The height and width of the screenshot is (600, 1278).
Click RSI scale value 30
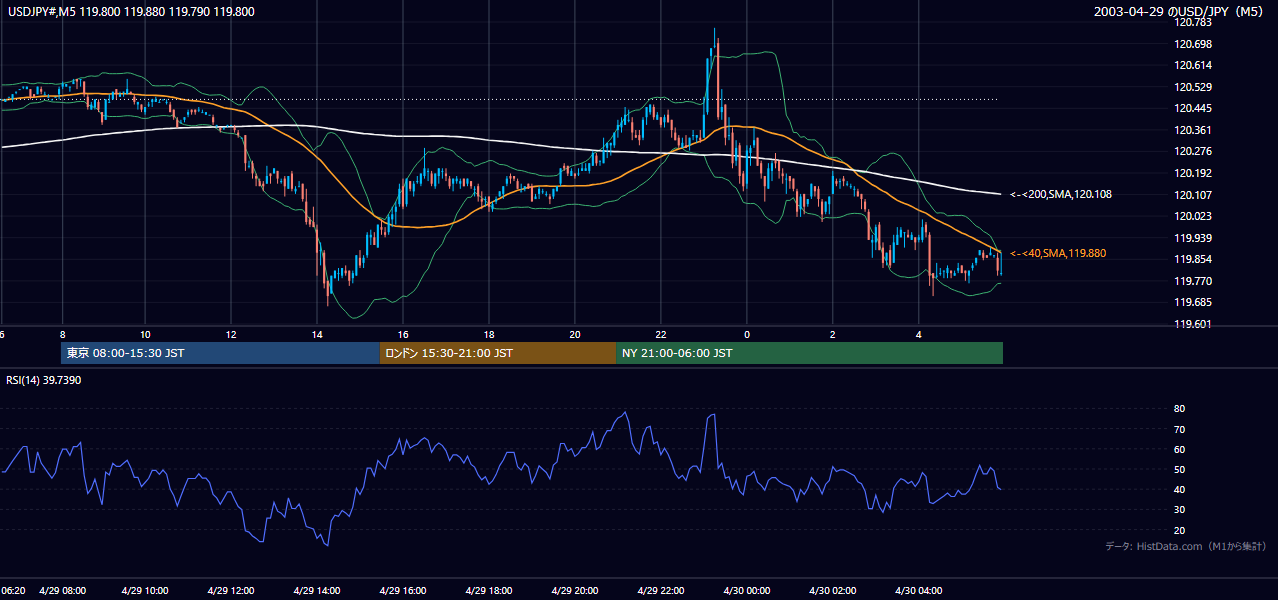pyautogui.click(x=1179, y=510)
